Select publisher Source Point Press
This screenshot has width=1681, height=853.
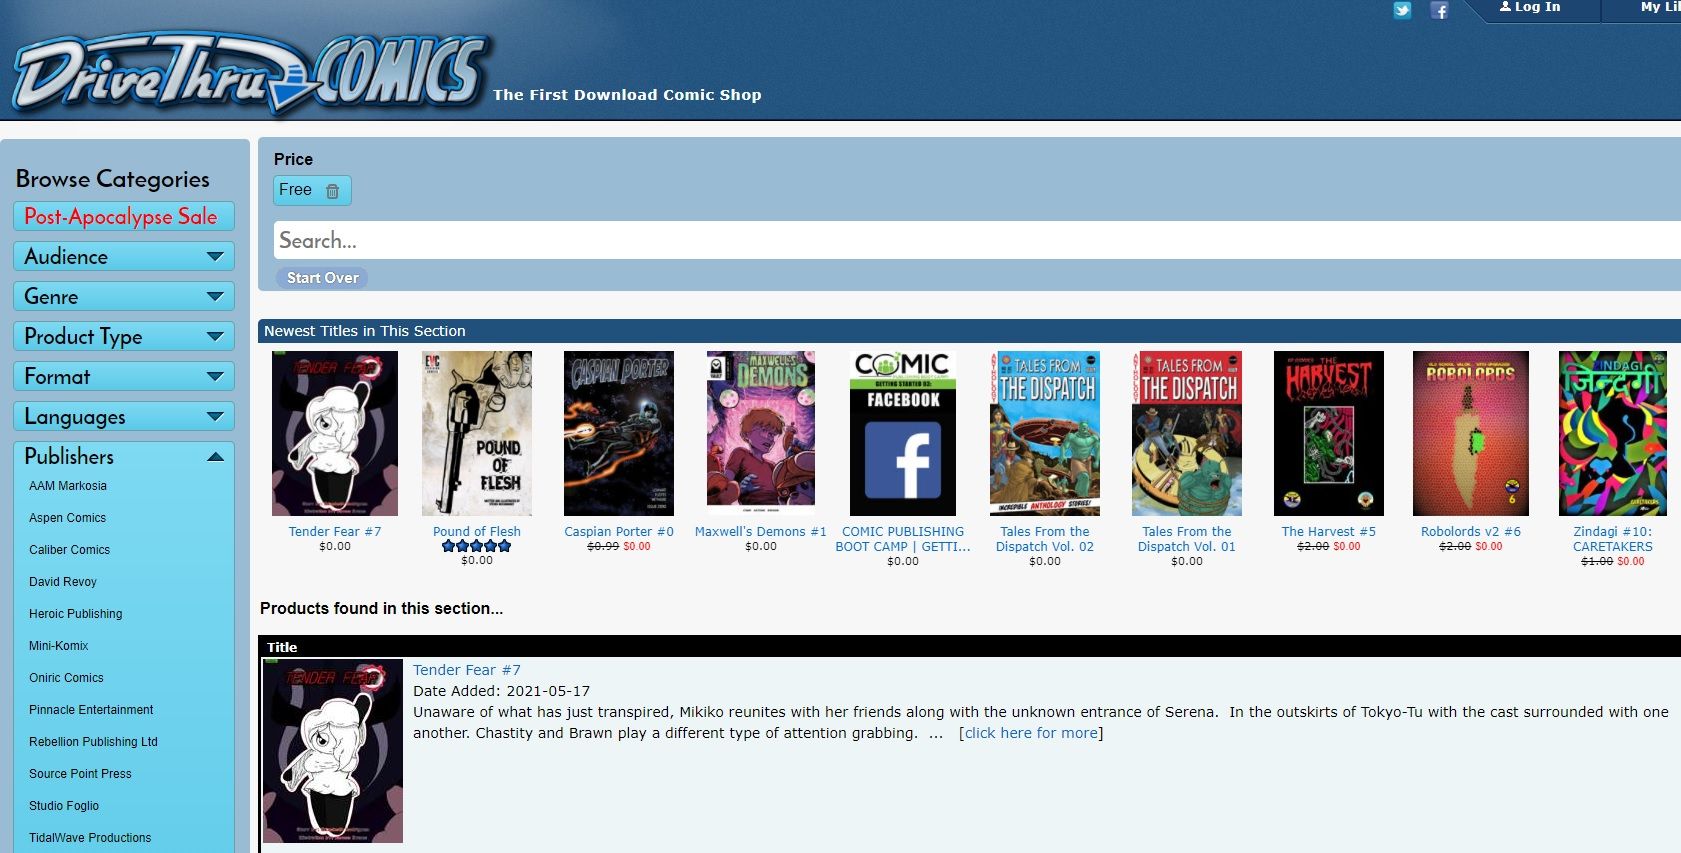[x=80, y=774]
